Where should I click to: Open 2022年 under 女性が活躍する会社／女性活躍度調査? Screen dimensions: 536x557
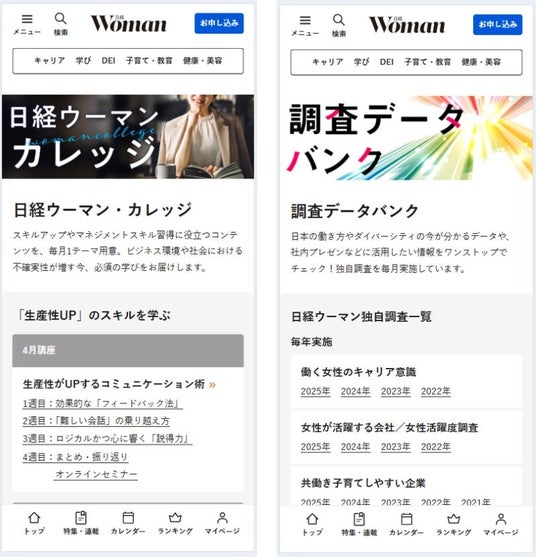click(436, 447)
